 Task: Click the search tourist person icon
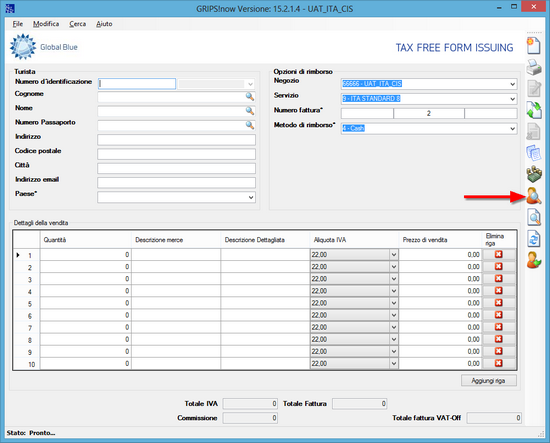pos(534,196)
